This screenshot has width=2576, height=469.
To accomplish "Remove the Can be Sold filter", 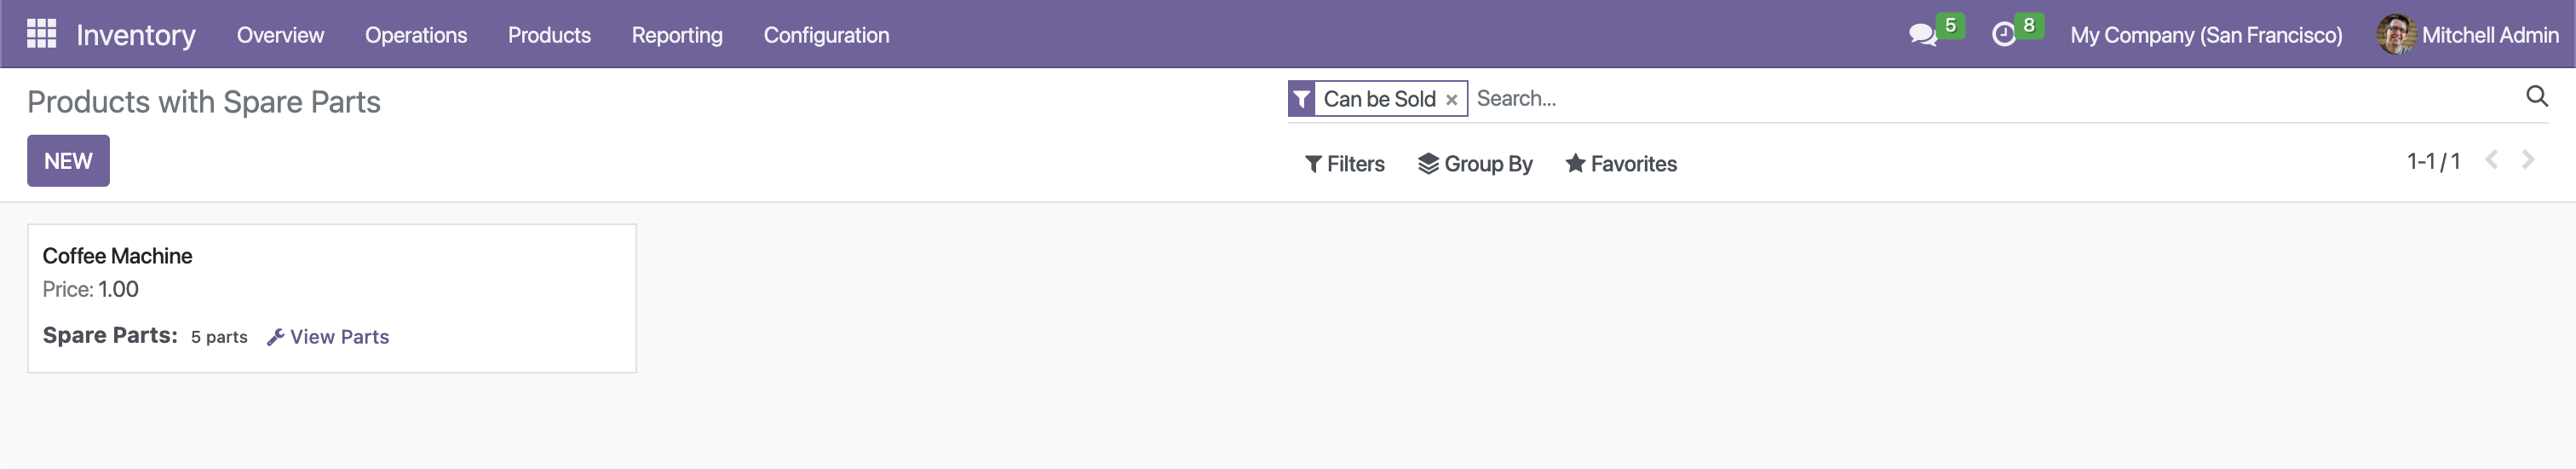I will point(1451,100).
